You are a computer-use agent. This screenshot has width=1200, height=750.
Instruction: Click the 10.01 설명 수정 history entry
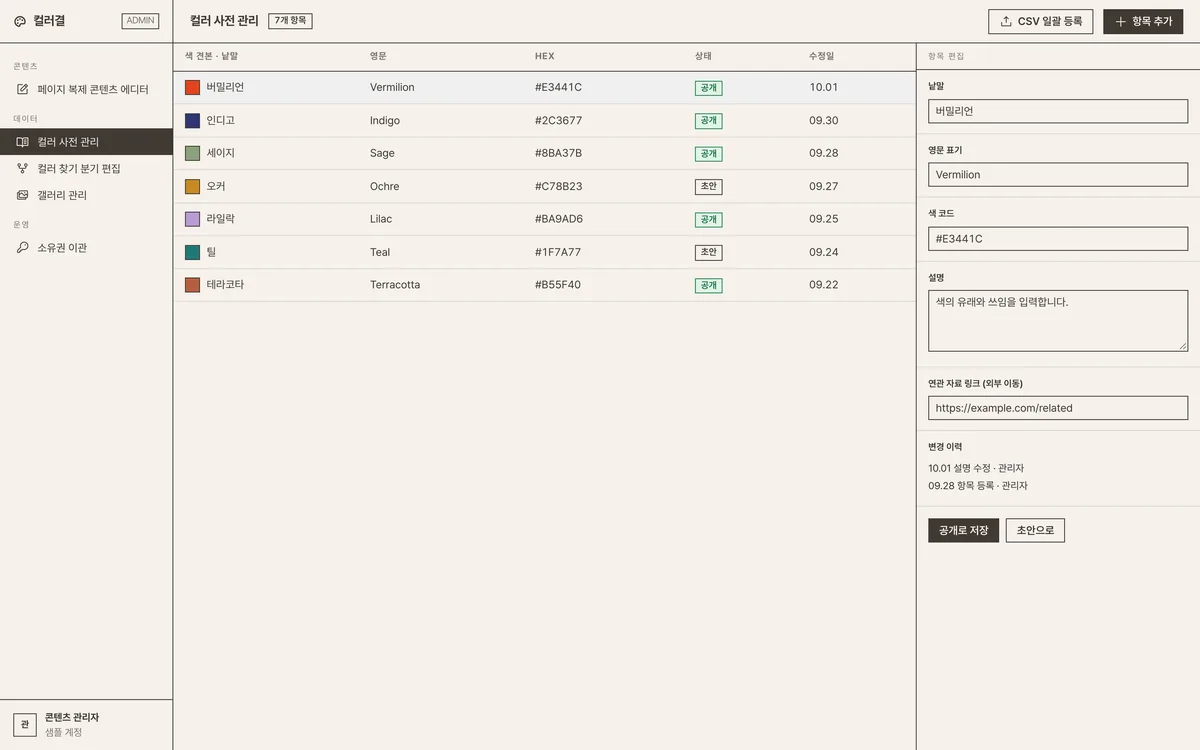pyautogui.click(x=976, y=468)
